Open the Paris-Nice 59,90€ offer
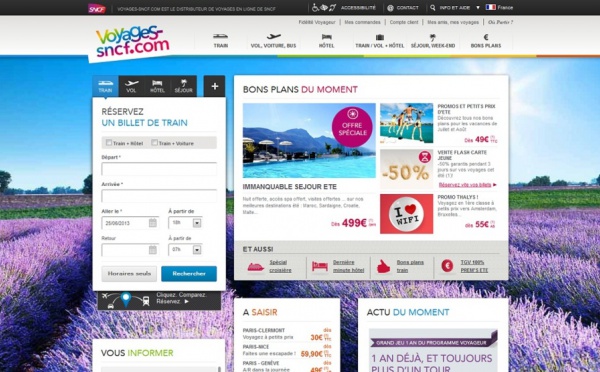The width and height of the screenshot is (600, 372). coord(287,350)
